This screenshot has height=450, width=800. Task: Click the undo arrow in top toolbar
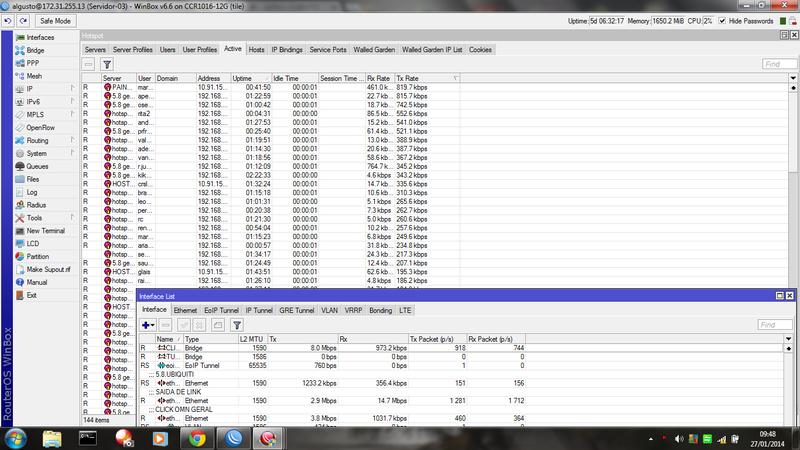[x=8, y=21]
